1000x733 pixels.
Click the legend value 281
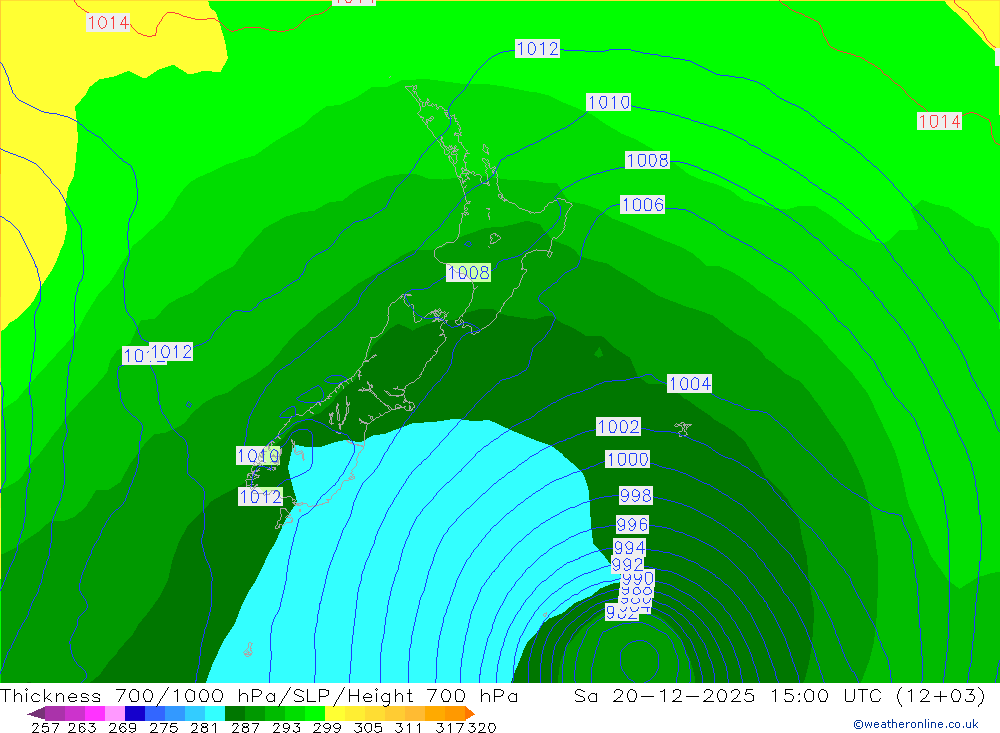[x=204, y=727]
